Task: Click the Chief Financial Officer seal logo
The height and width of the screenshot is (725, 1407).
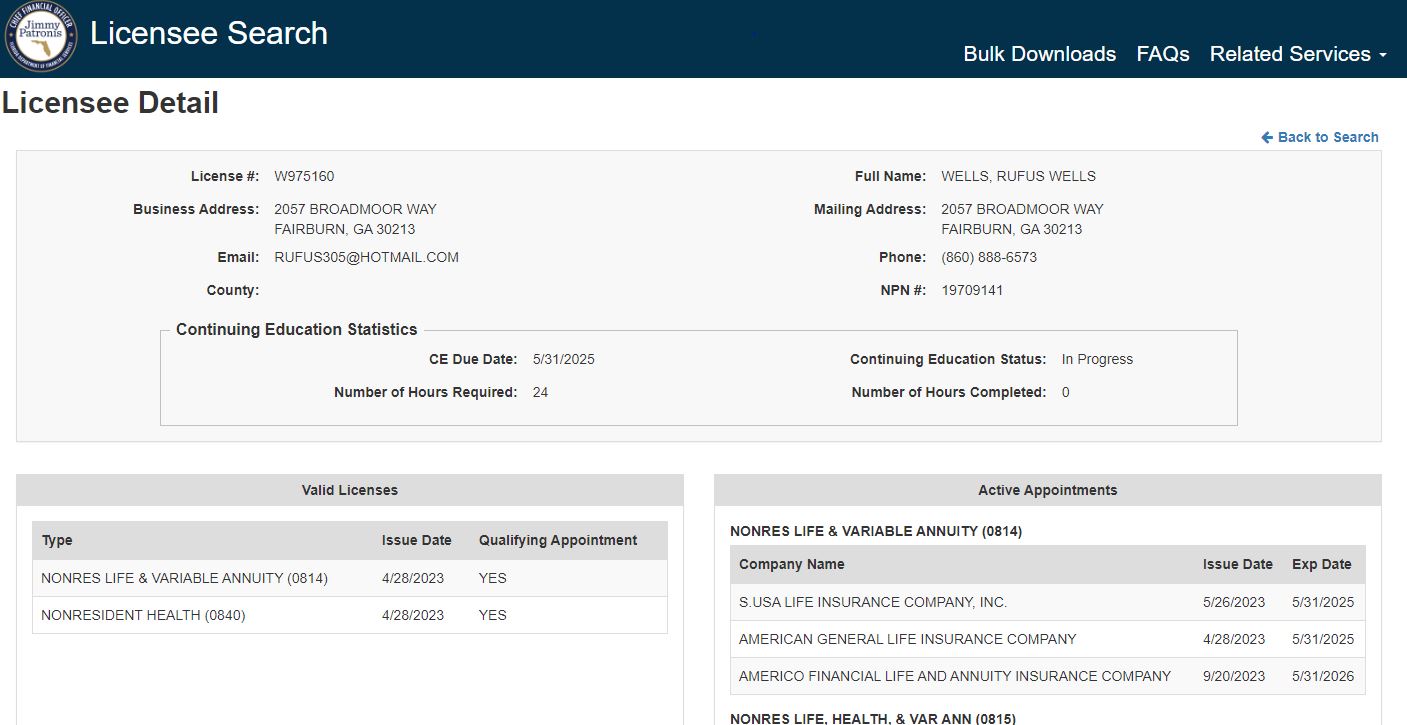Action: click(40, 37)
